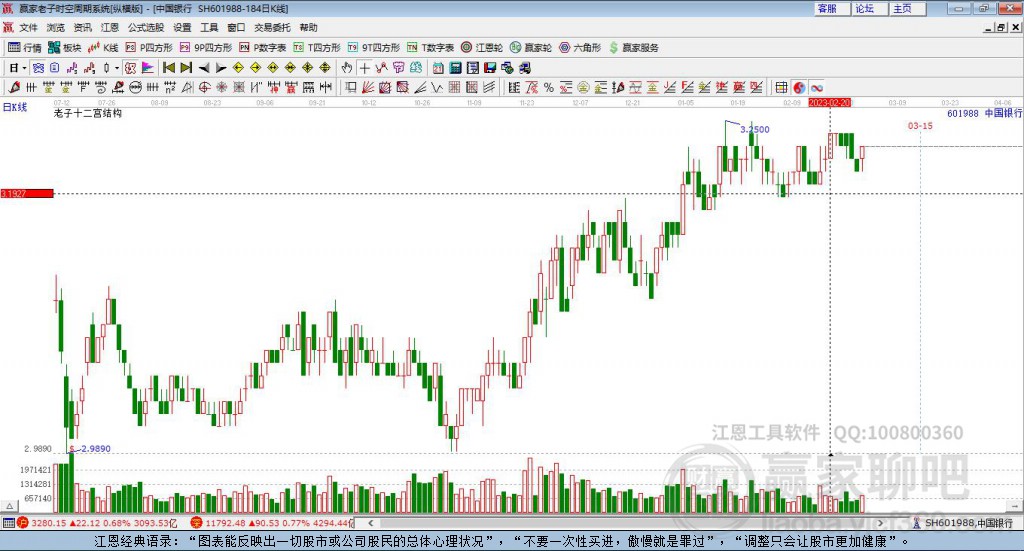Image resolution: width=1024 pixels, height=551 pixels.
Task: Click the 论坛 forum button
Action: coord(869,8)
